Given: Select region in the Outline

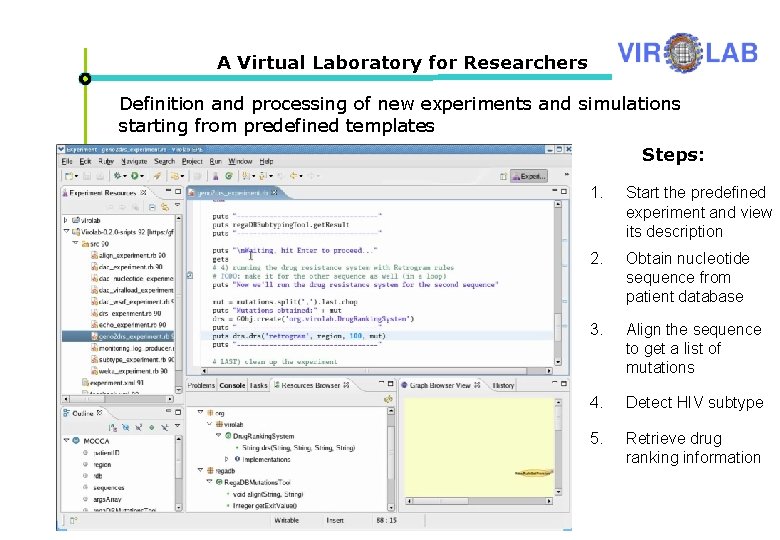Looking at the screenshot, I should coord(97,464).
